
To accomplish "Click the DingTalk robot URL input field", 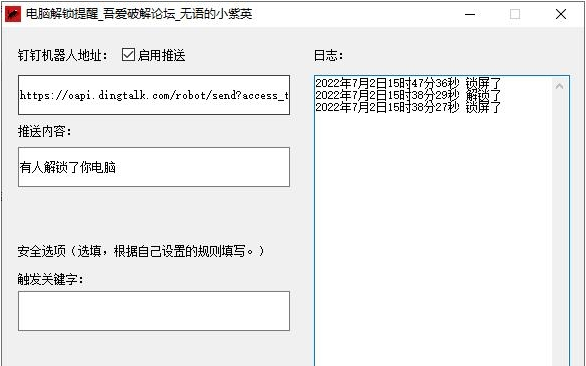I will point(154,95).
